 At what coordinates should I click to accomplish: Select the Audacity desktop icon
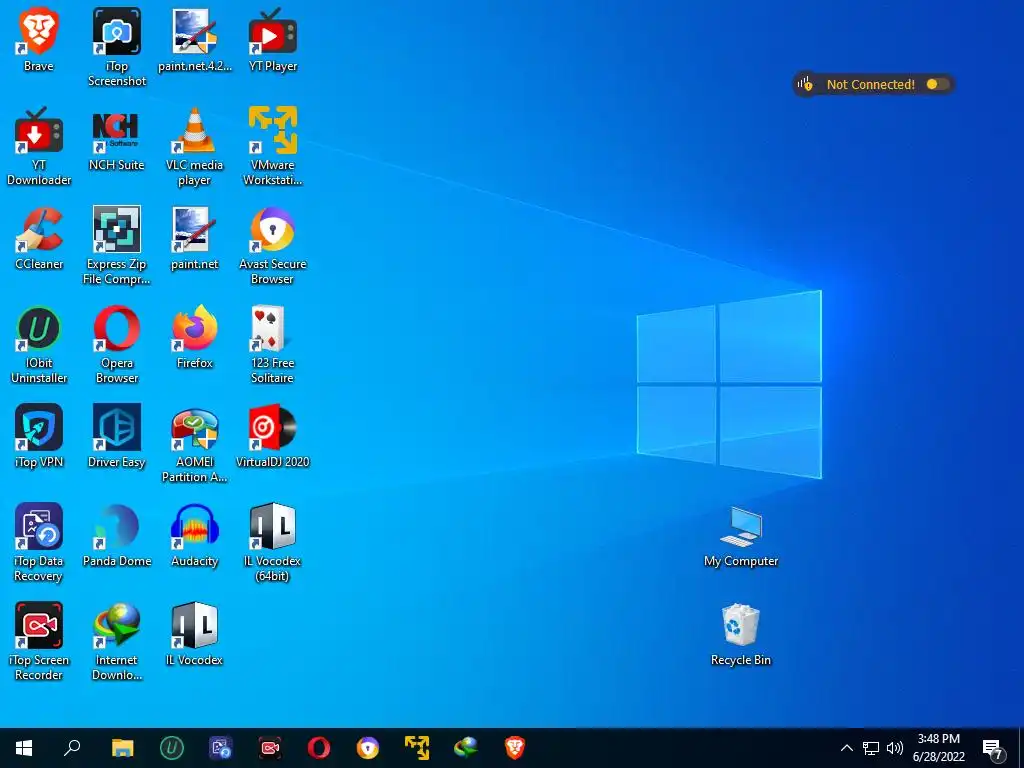tap(195, 535)
